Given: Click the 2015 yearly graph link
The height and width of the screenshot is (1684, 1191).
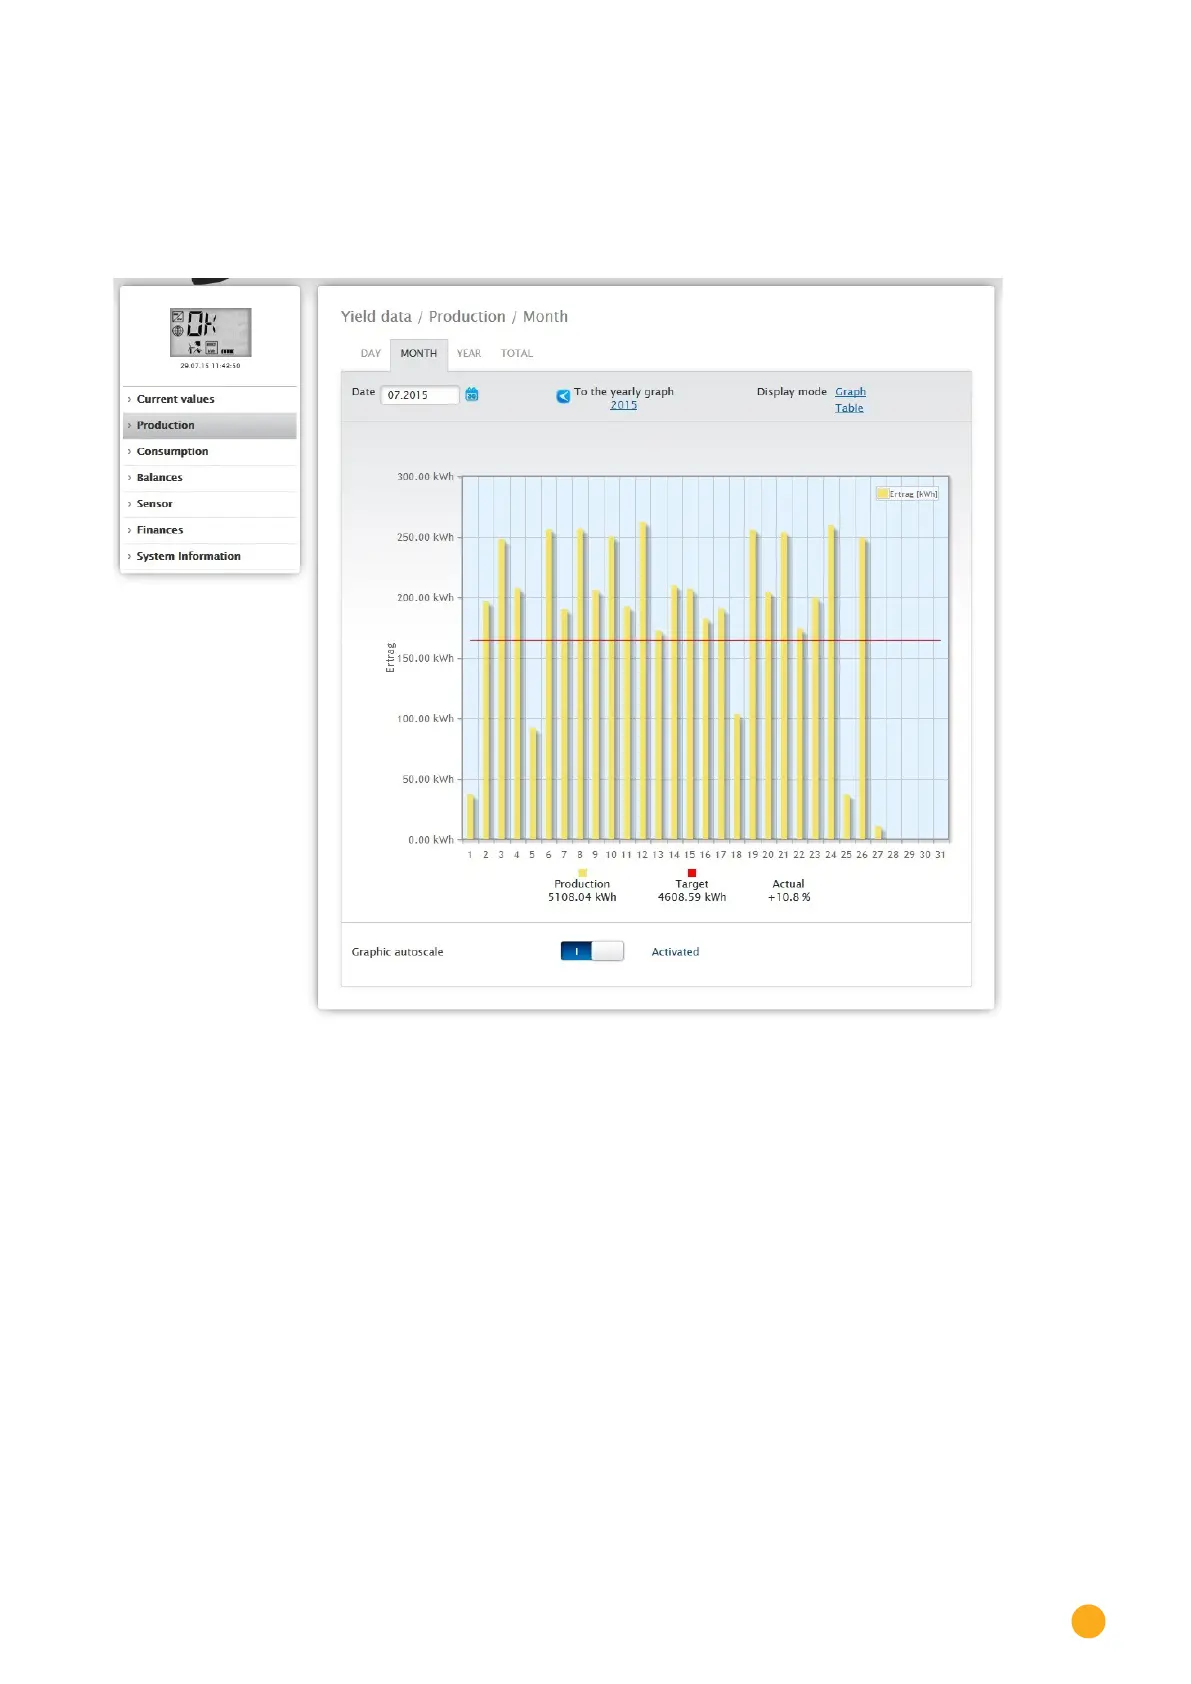Looking at the screenshot, I should click(624, 405).
